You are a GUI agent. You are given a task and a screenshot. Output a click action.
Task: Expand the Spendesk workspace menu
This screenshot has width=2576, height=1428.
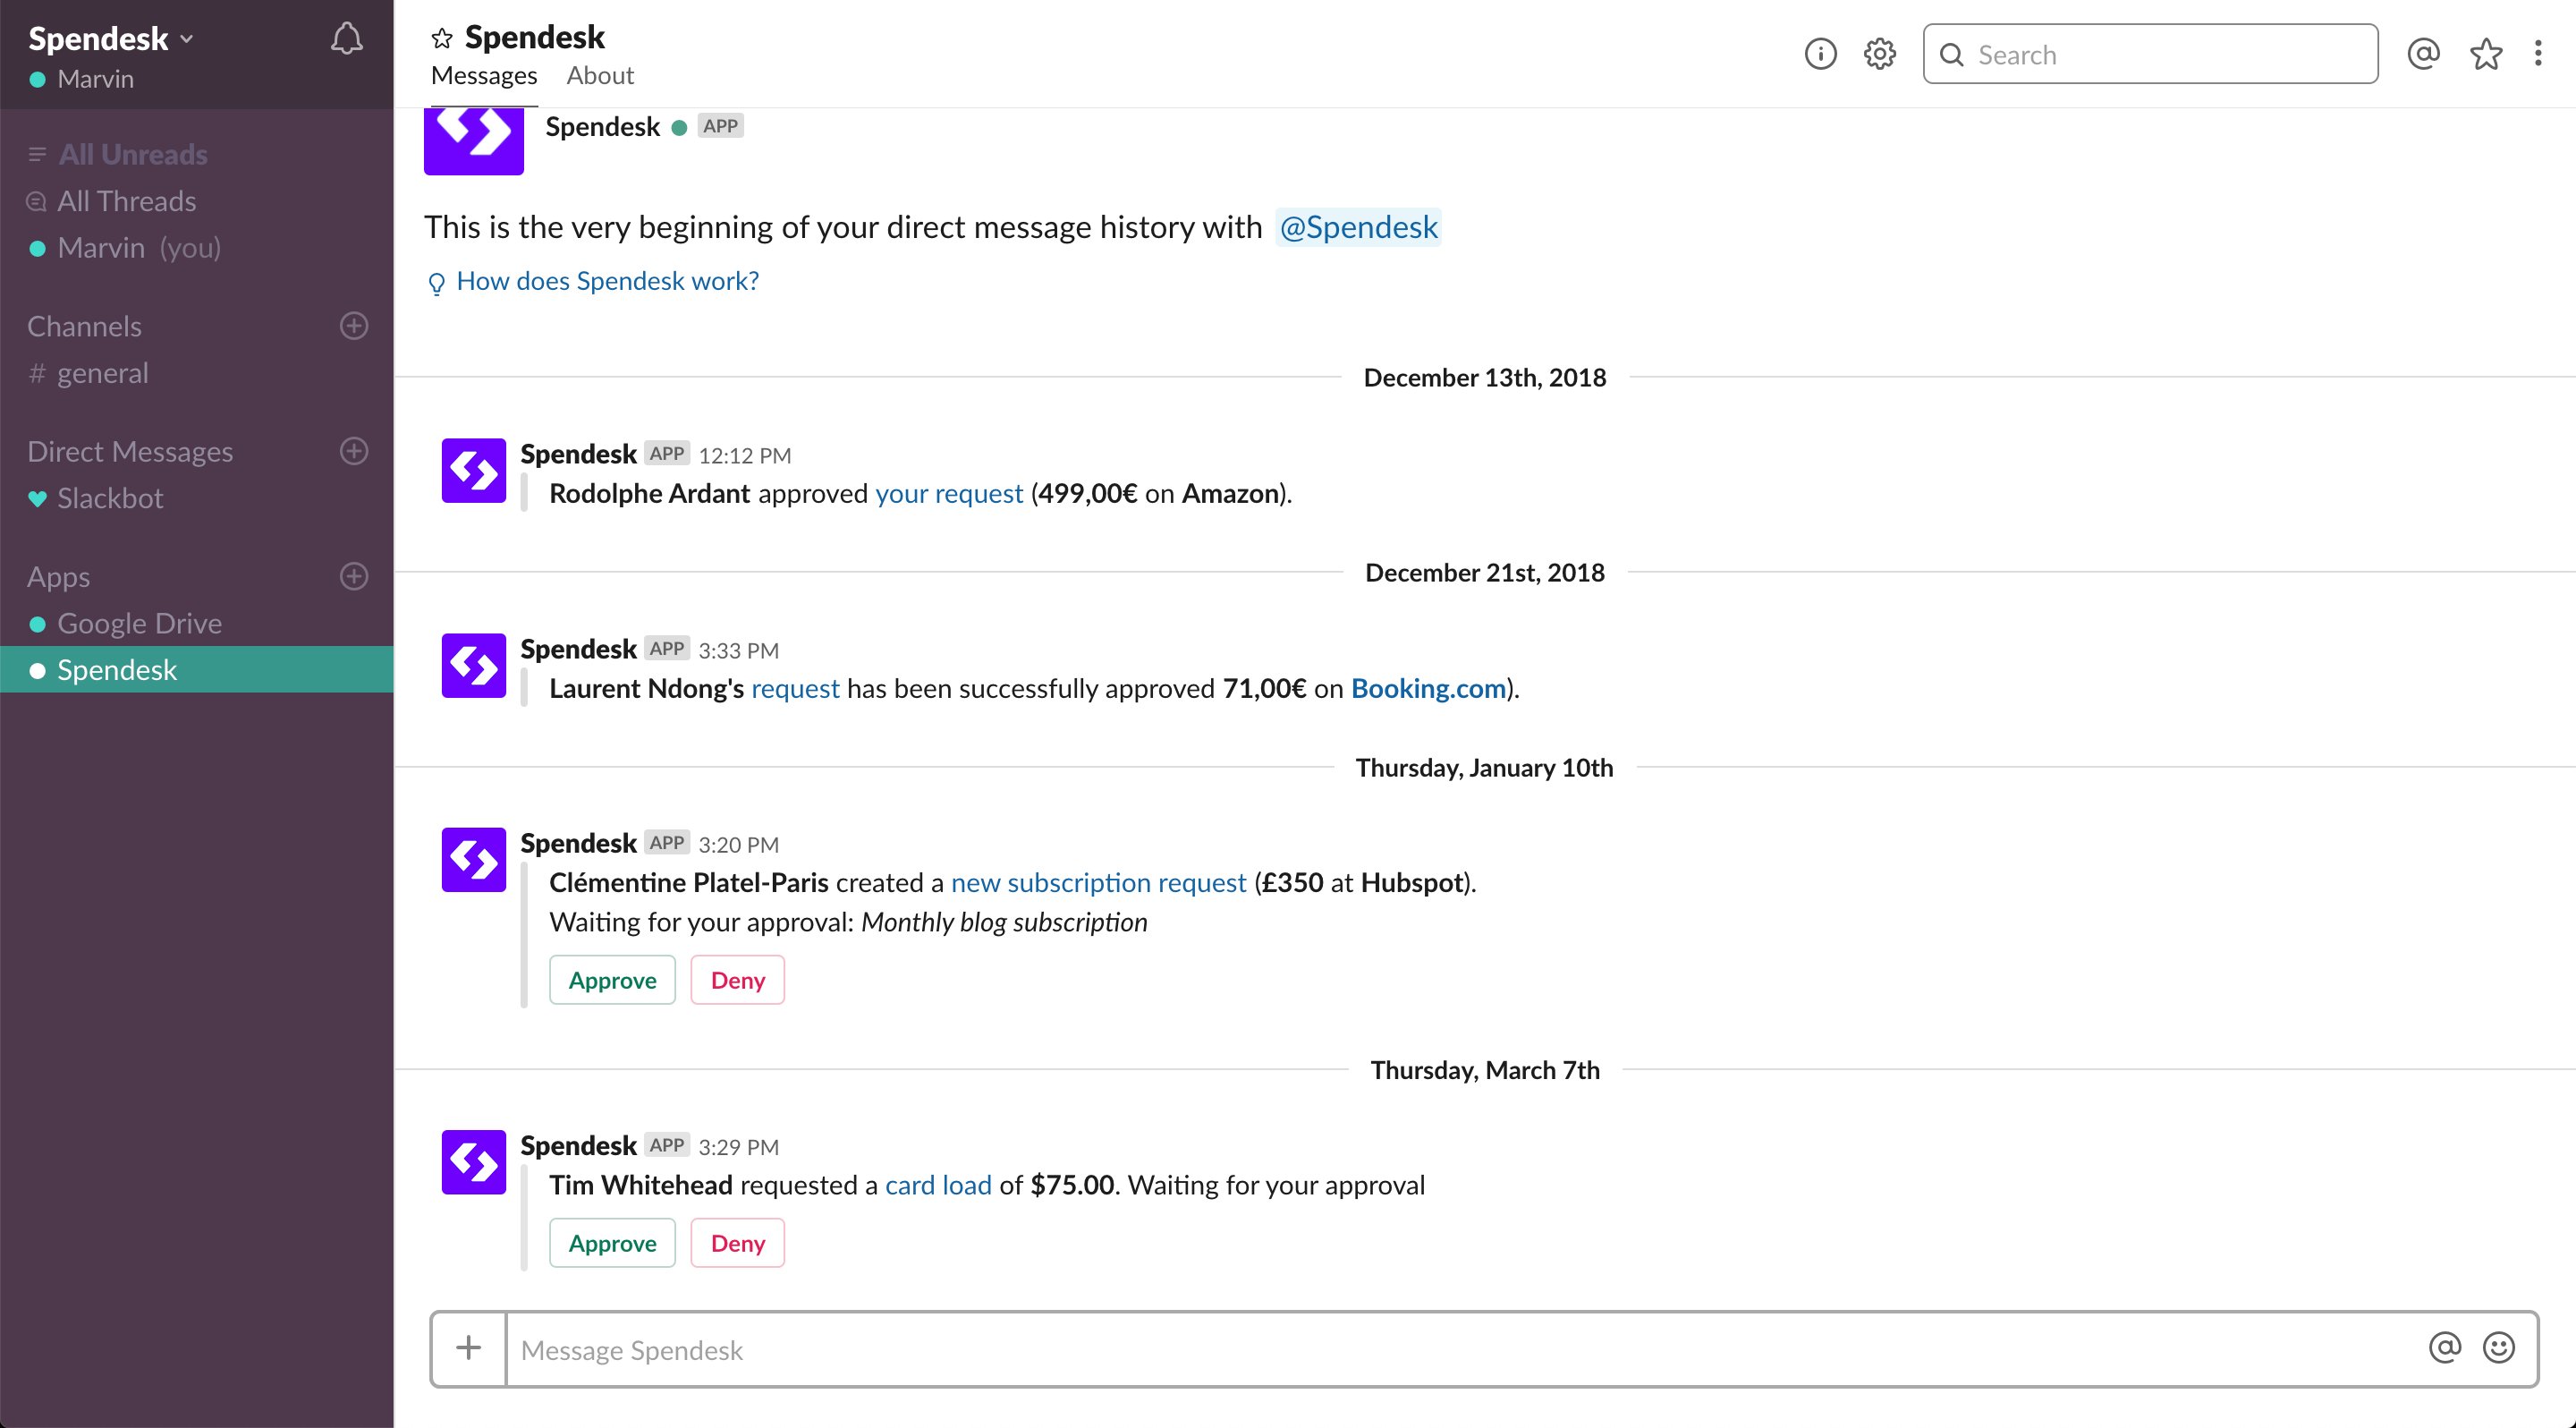110,39
